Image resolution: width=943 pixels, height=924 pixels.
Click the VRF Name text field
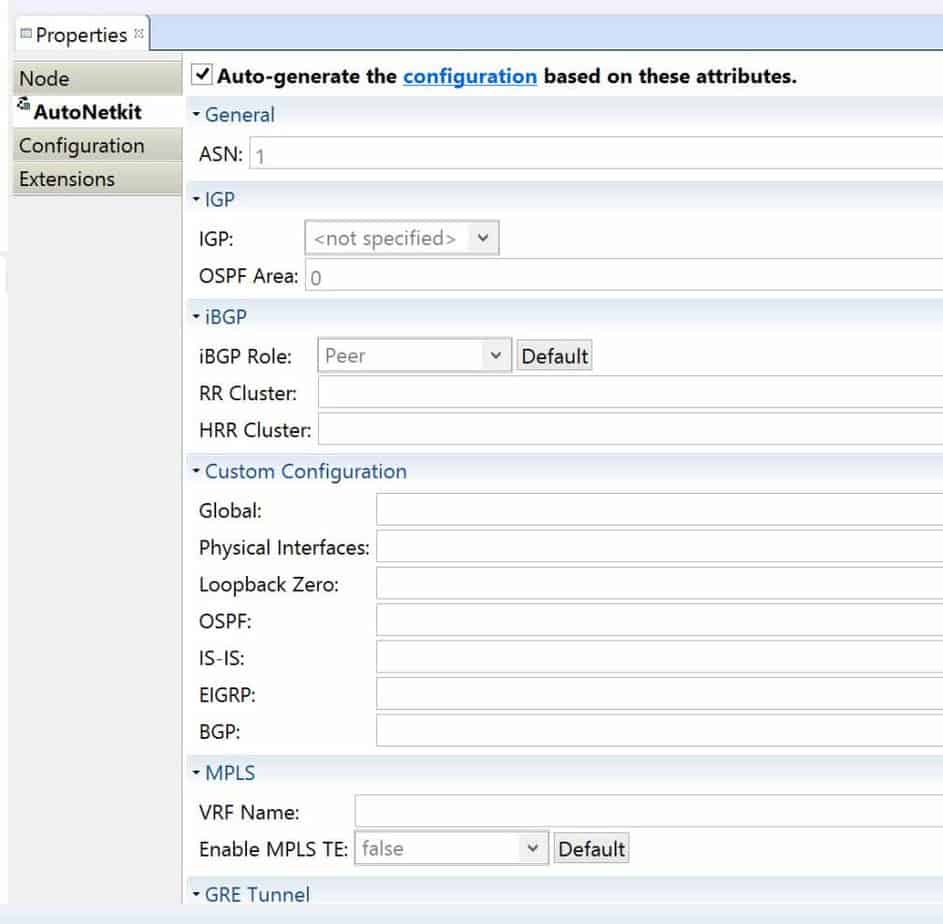tap(649, 812)
